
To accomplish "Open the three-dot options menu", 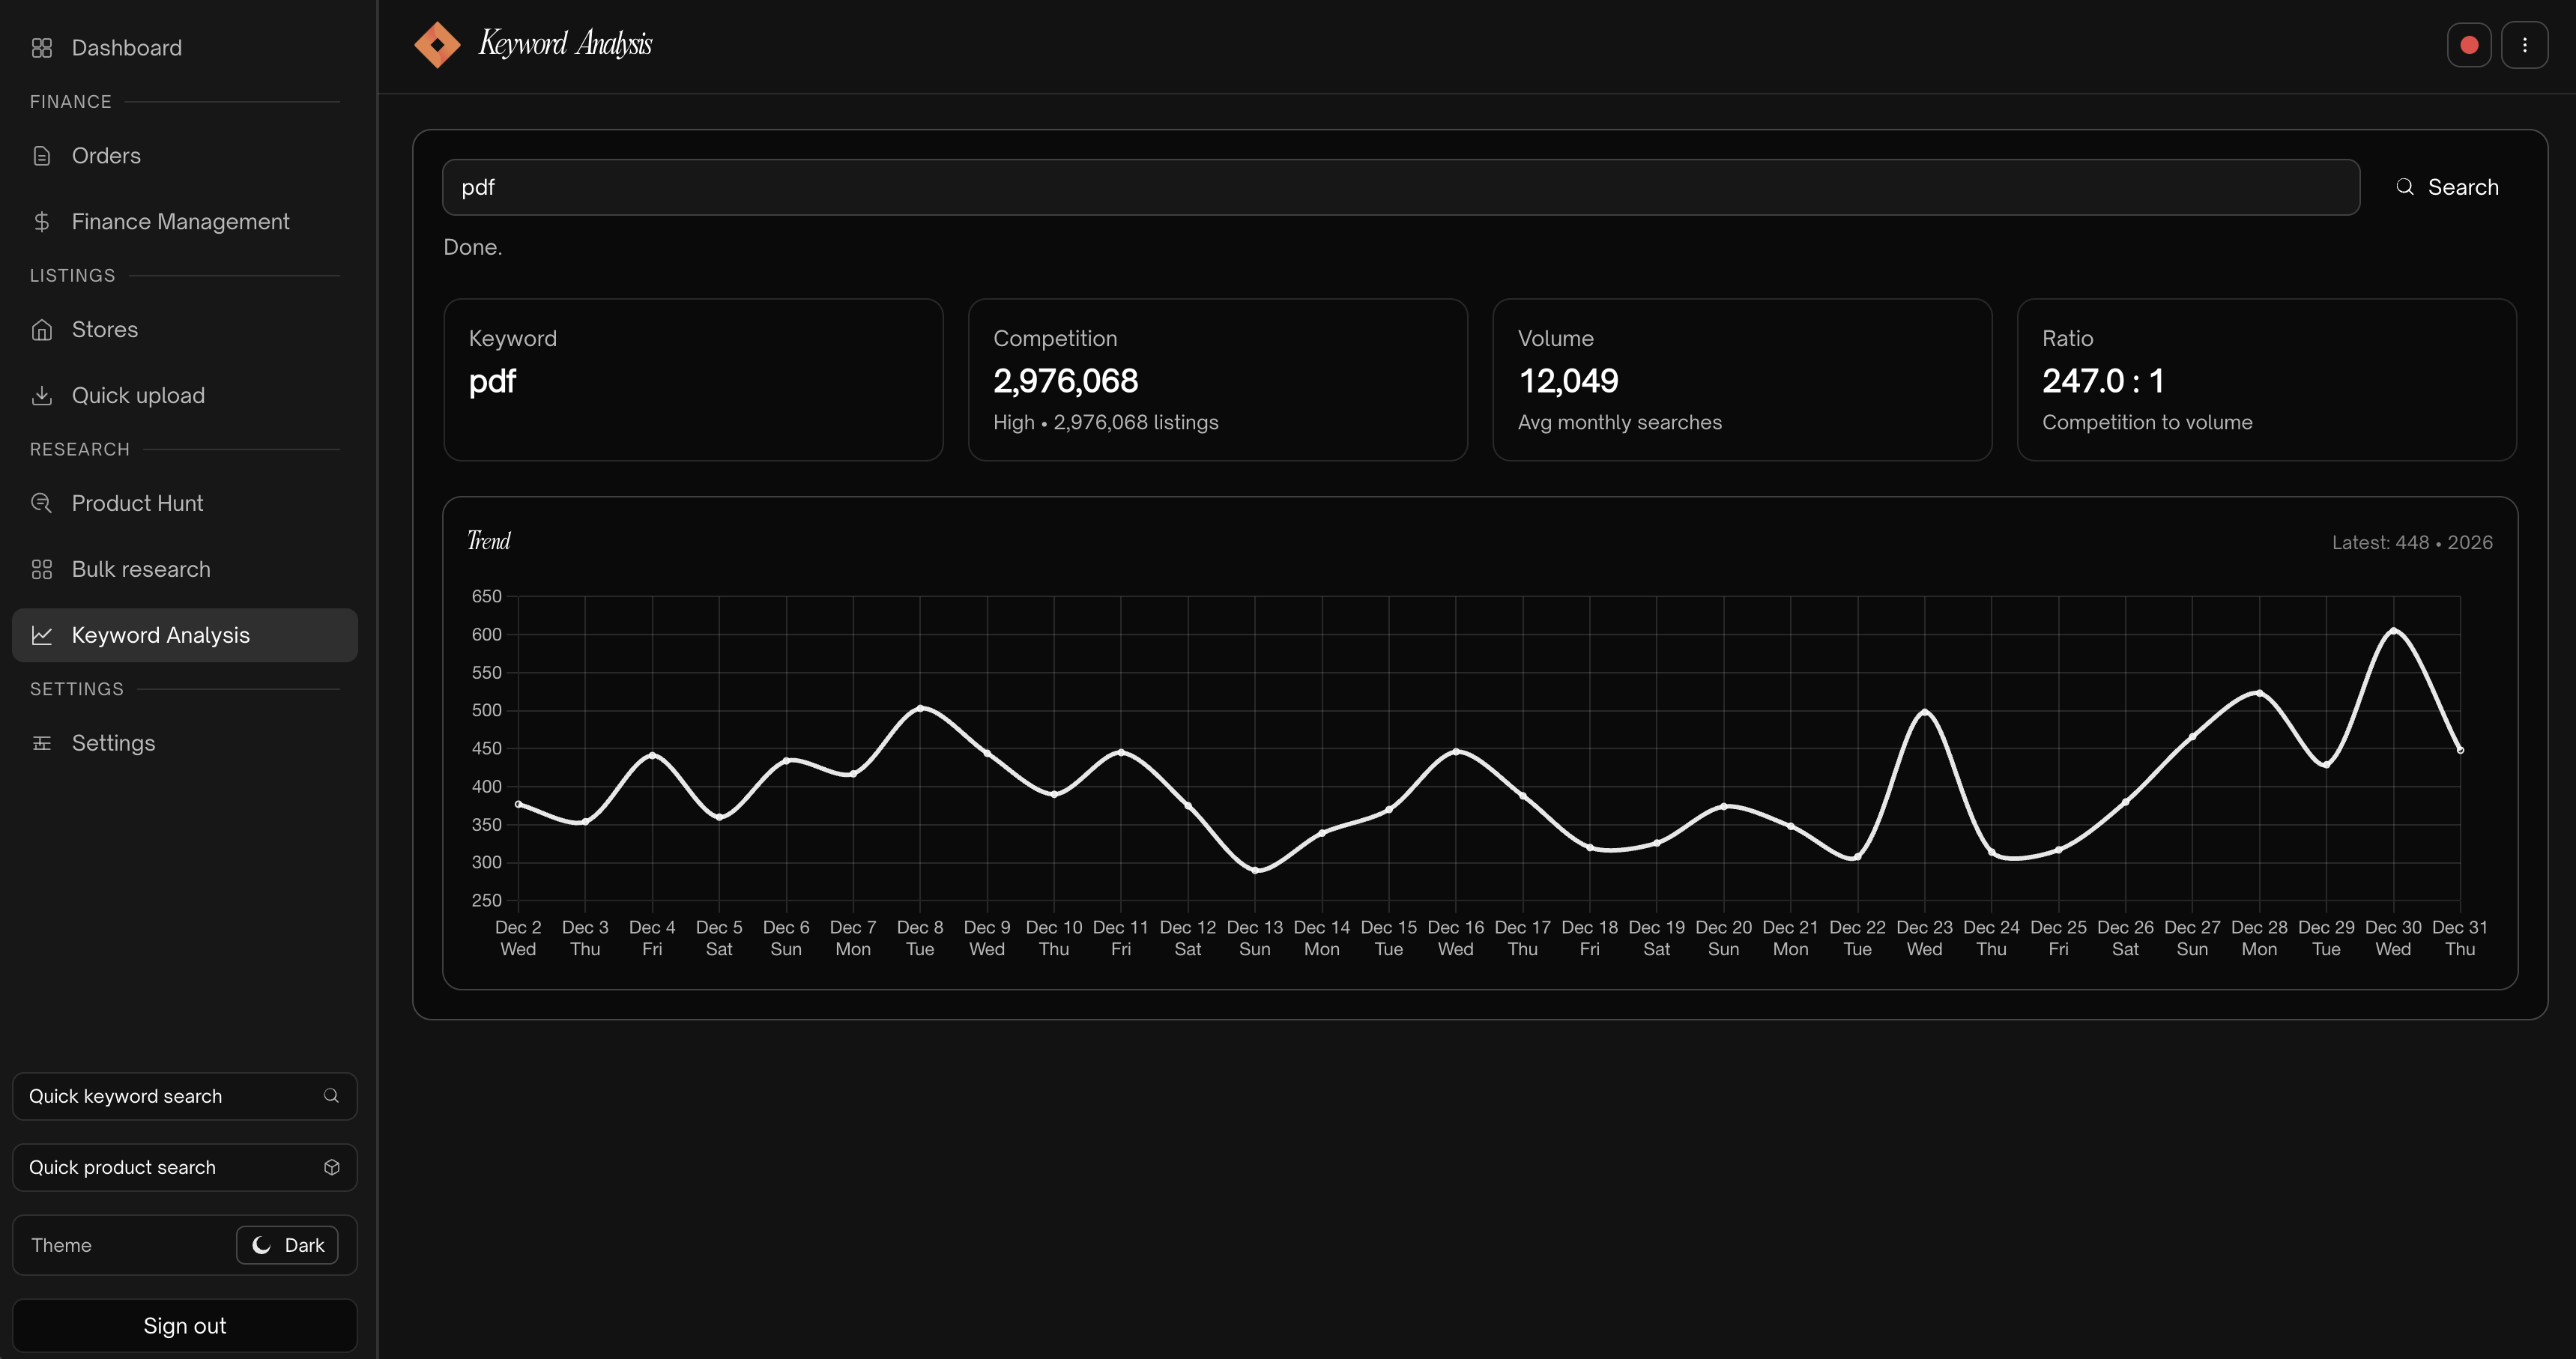I will point(2524,45).
